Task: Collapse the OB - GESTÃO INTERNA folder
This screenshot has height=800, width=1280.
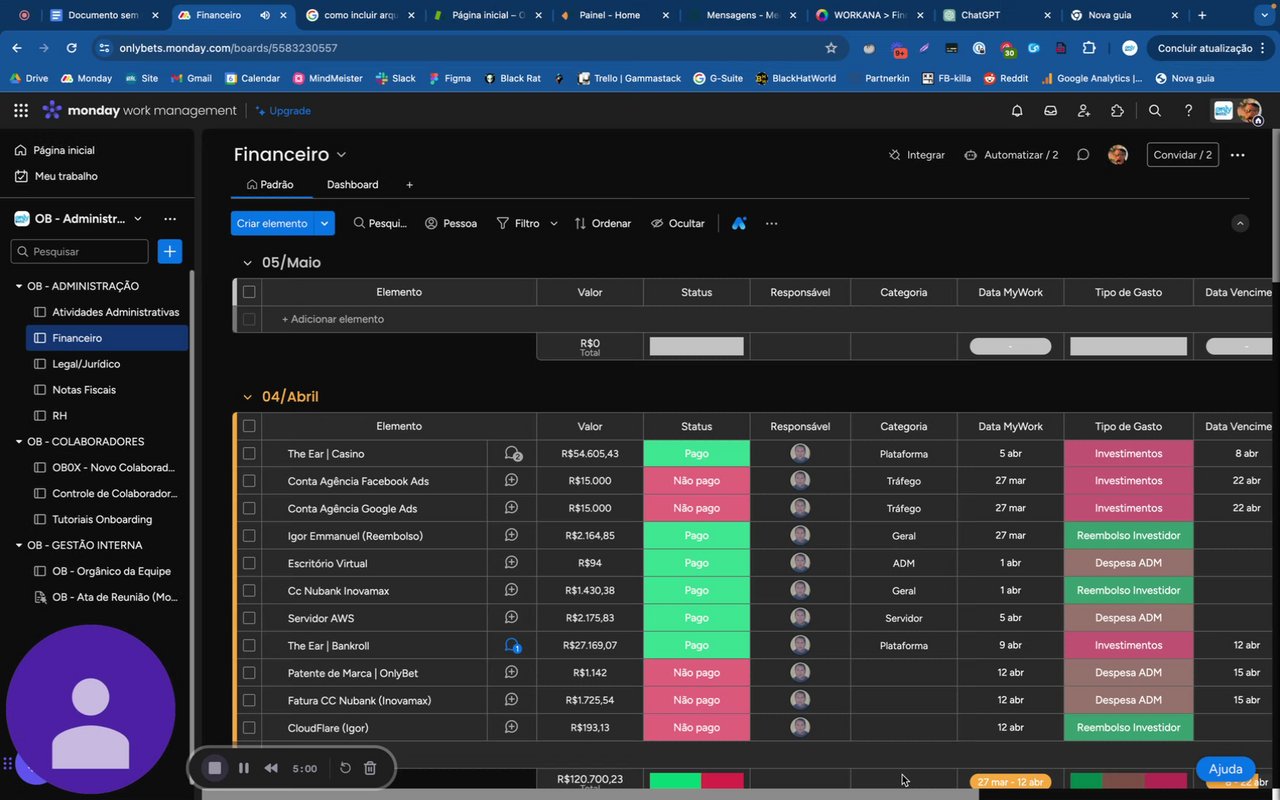Action: (19, 545)
